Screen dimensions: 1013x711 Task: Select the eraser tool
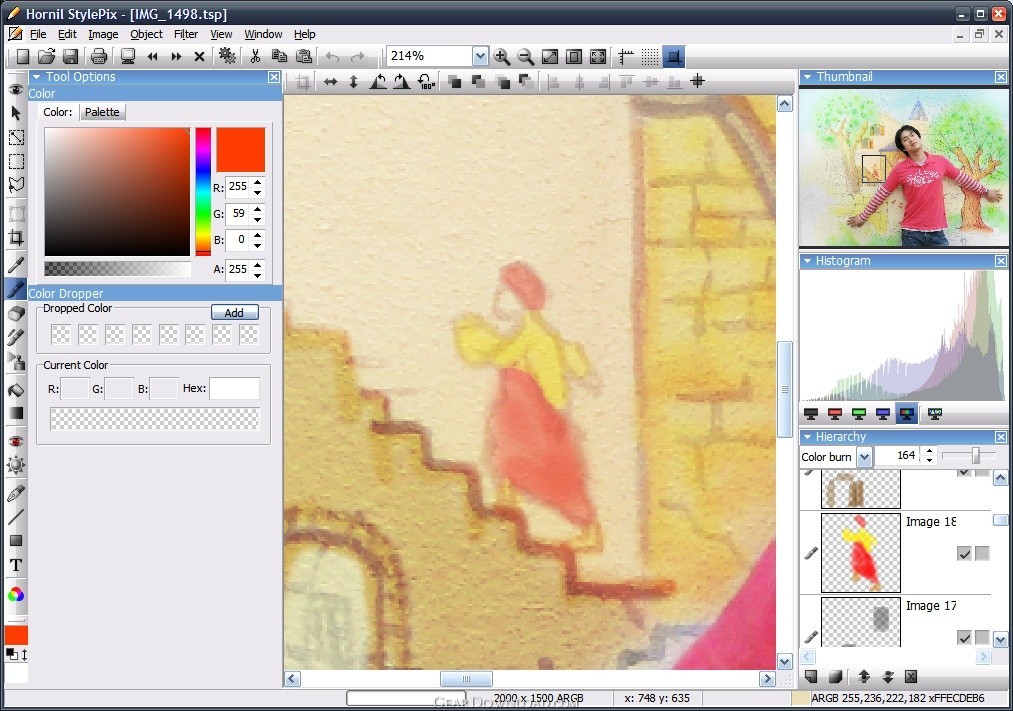coord(16,313)
